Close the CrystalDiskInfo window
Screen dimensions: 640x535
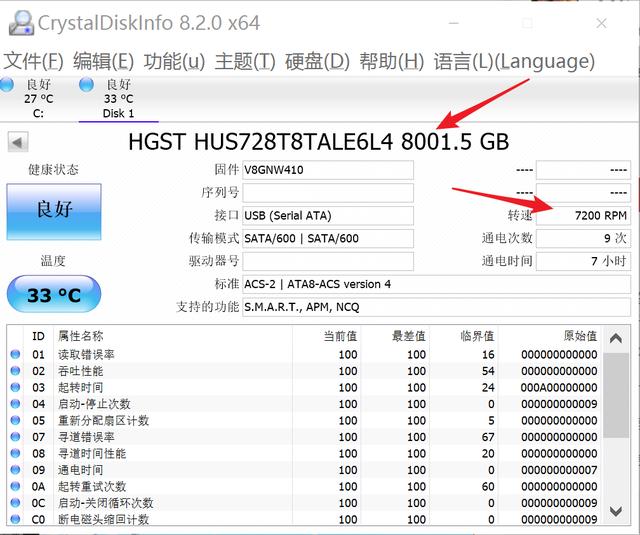[x=601, y=23]
